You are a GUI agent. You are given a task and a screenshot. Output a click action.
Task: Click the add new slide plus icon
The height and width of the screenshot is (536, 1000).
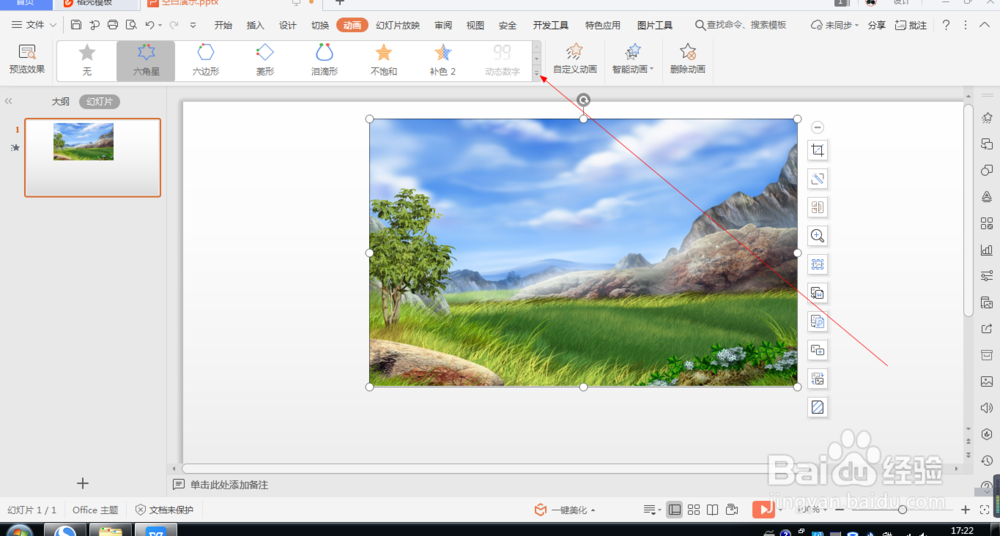[x=82, y=483]
